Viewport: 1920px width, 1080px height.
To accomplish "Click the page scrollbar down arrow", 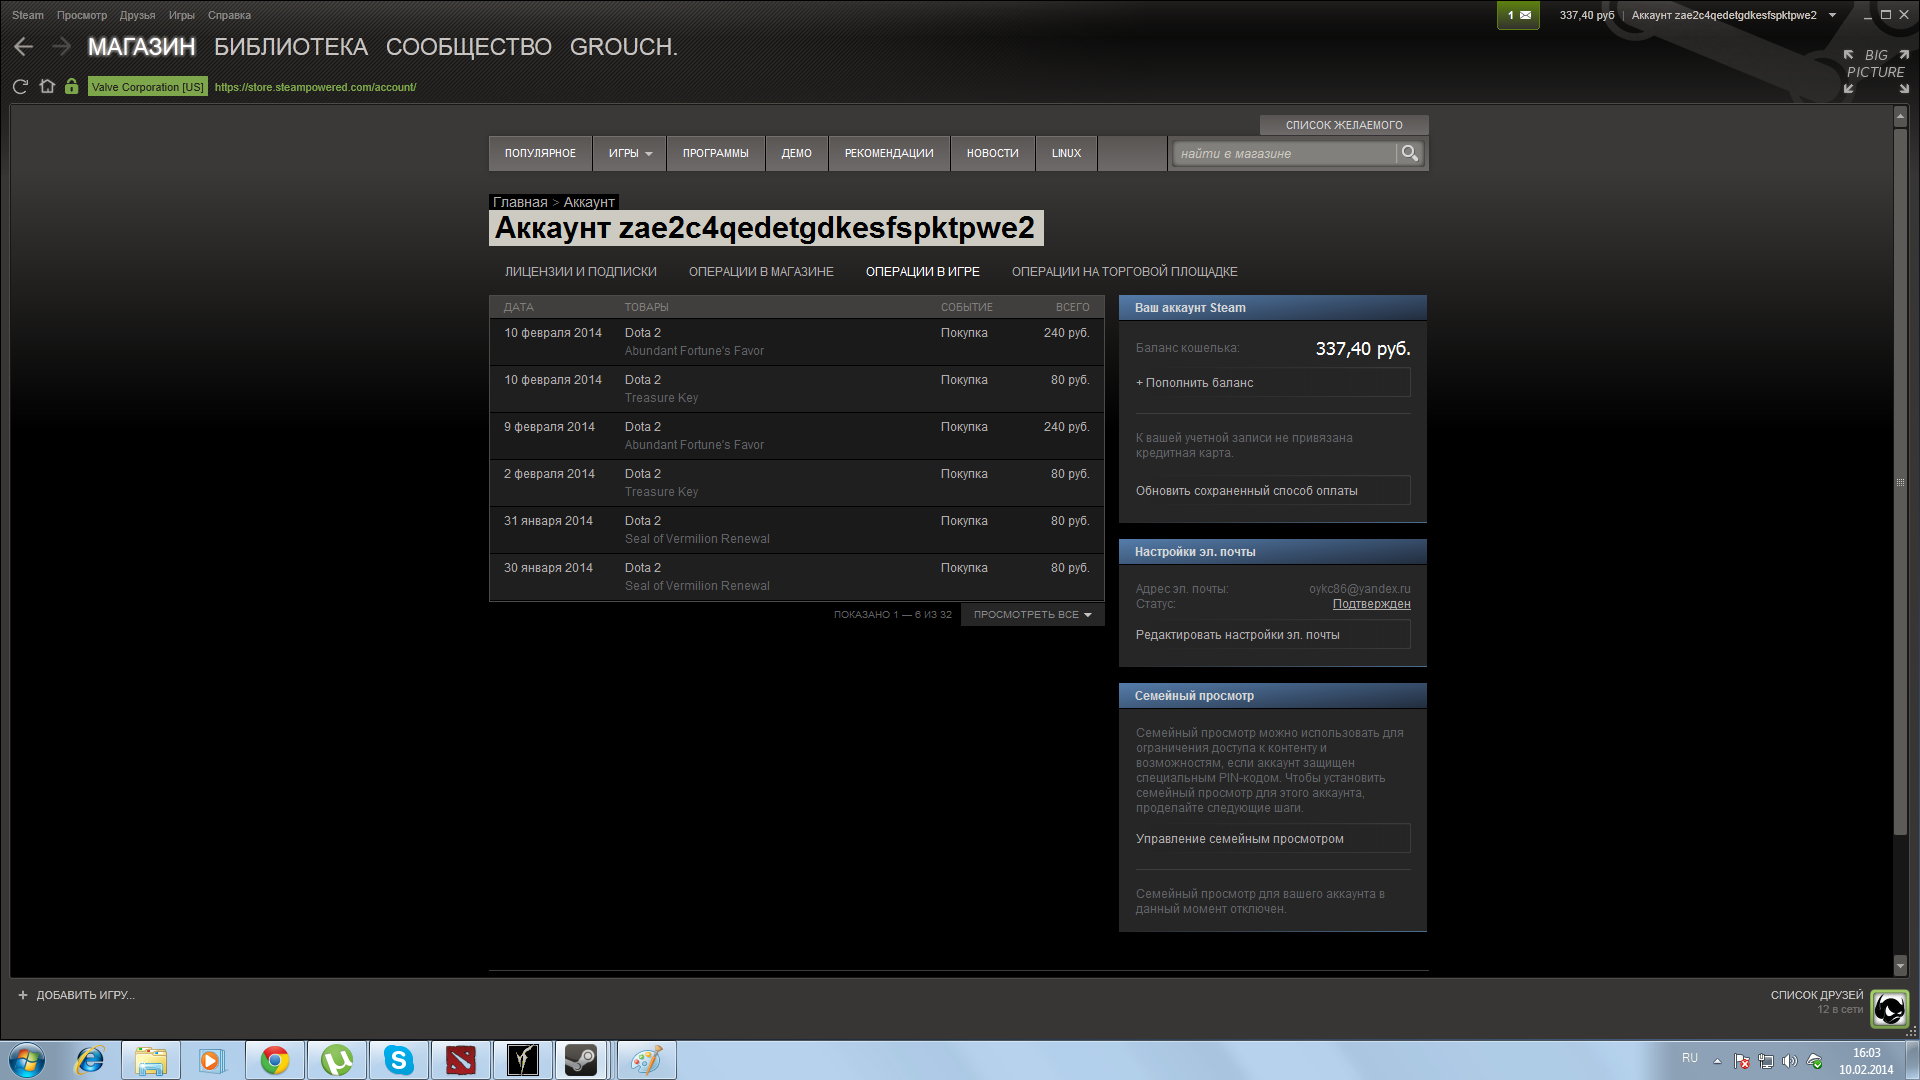I will coord(1900,965).
